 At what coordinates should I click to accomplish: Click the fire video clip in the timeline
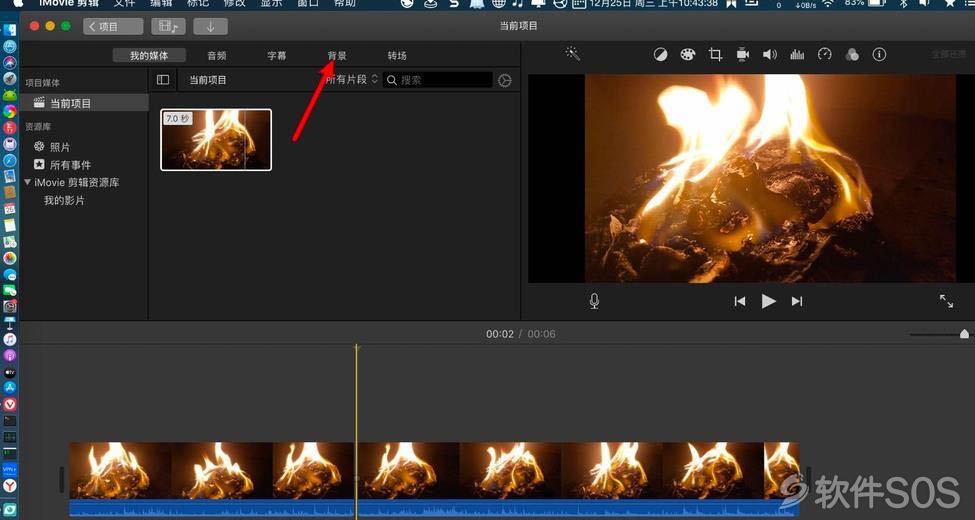[x=434, y=470]
